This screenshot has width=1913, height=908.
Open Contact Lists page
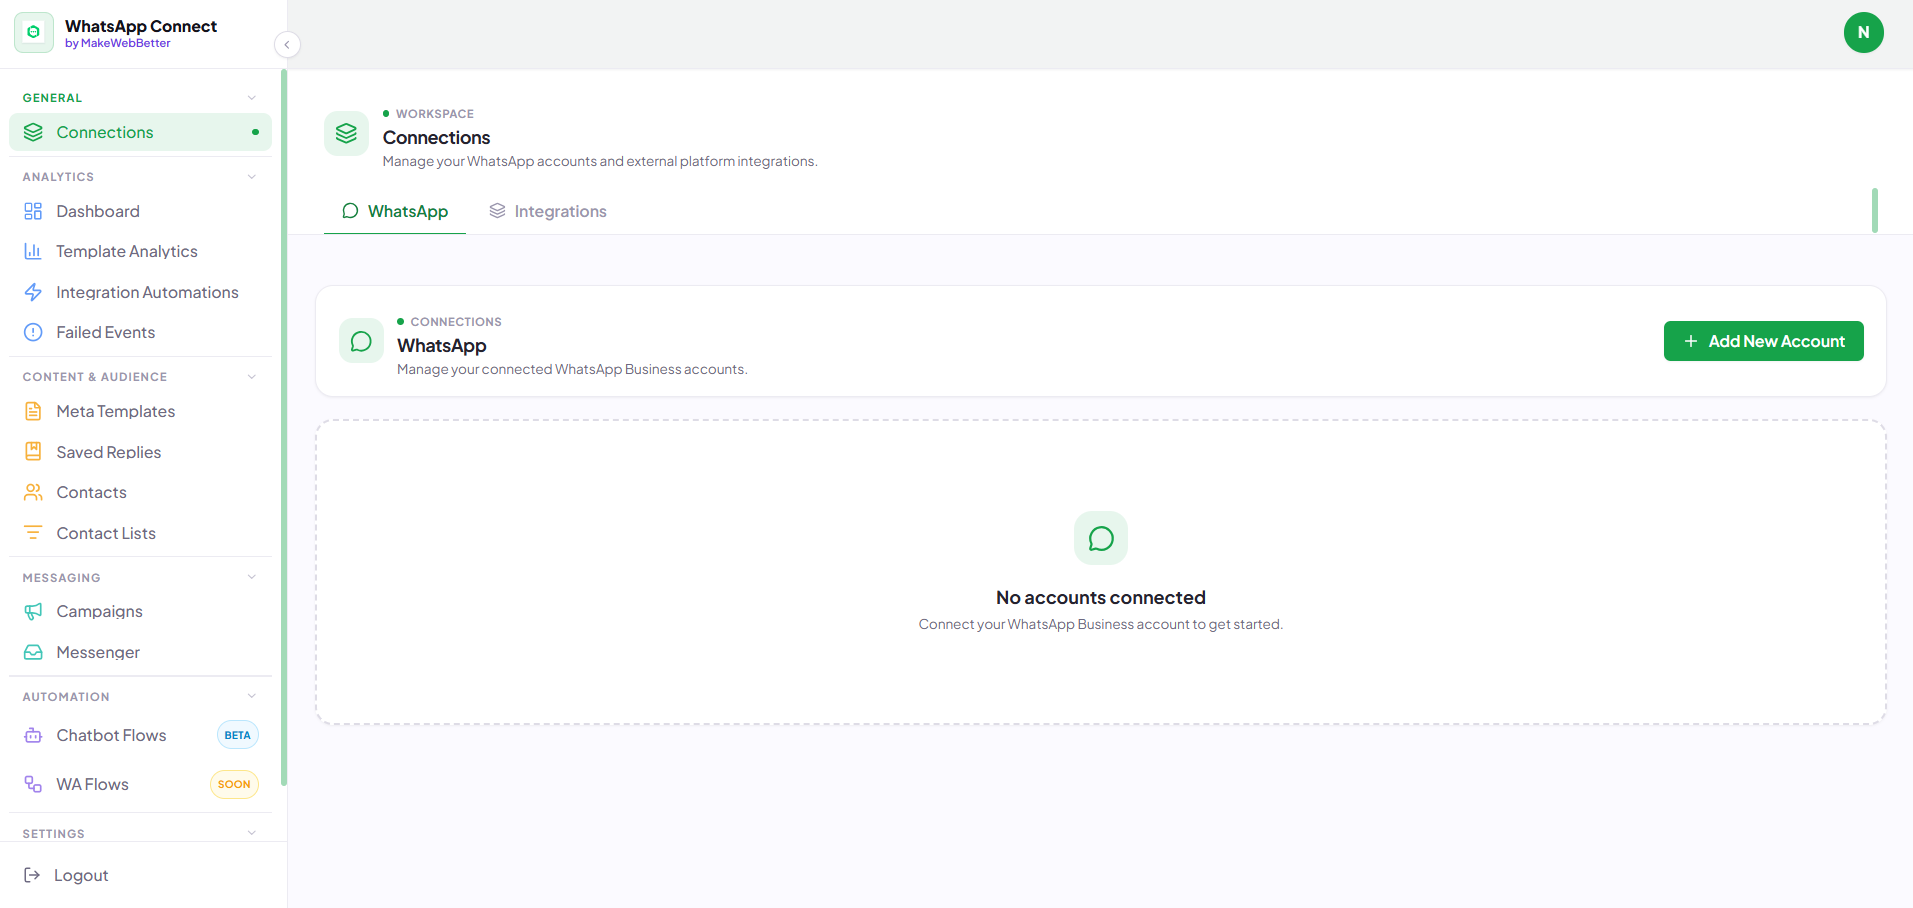(x=140, y=533)
